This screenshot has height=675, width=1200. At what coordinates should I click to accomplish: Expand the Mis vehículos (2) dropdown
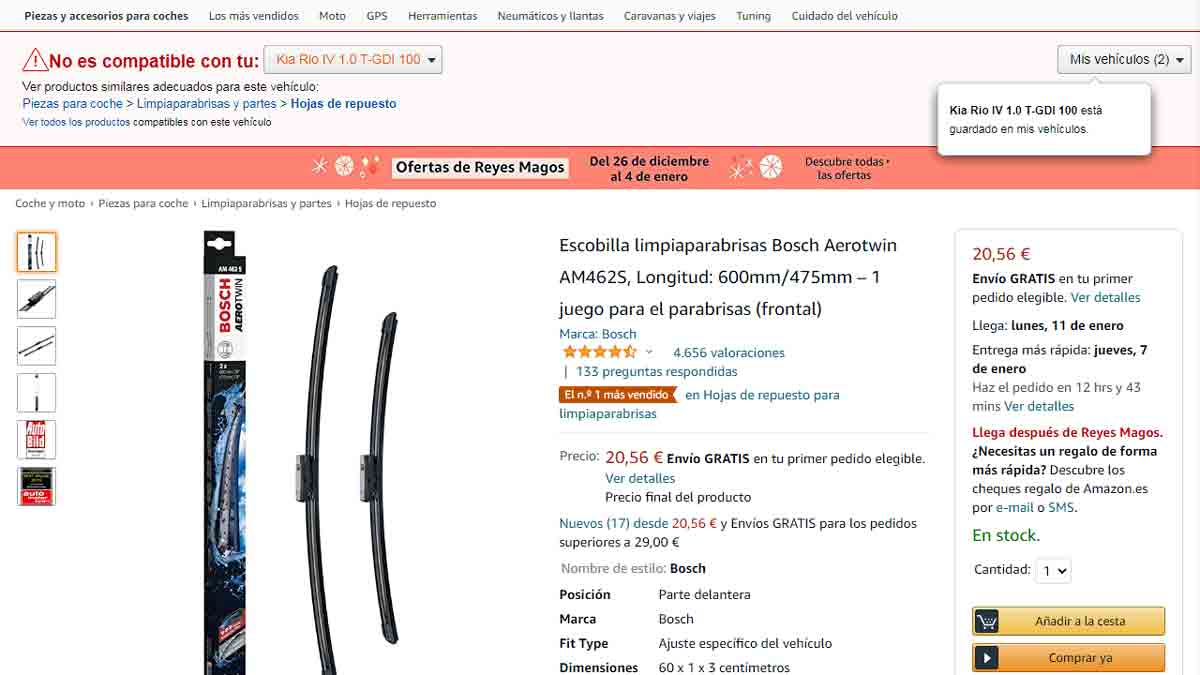(x=1124, y=60)
